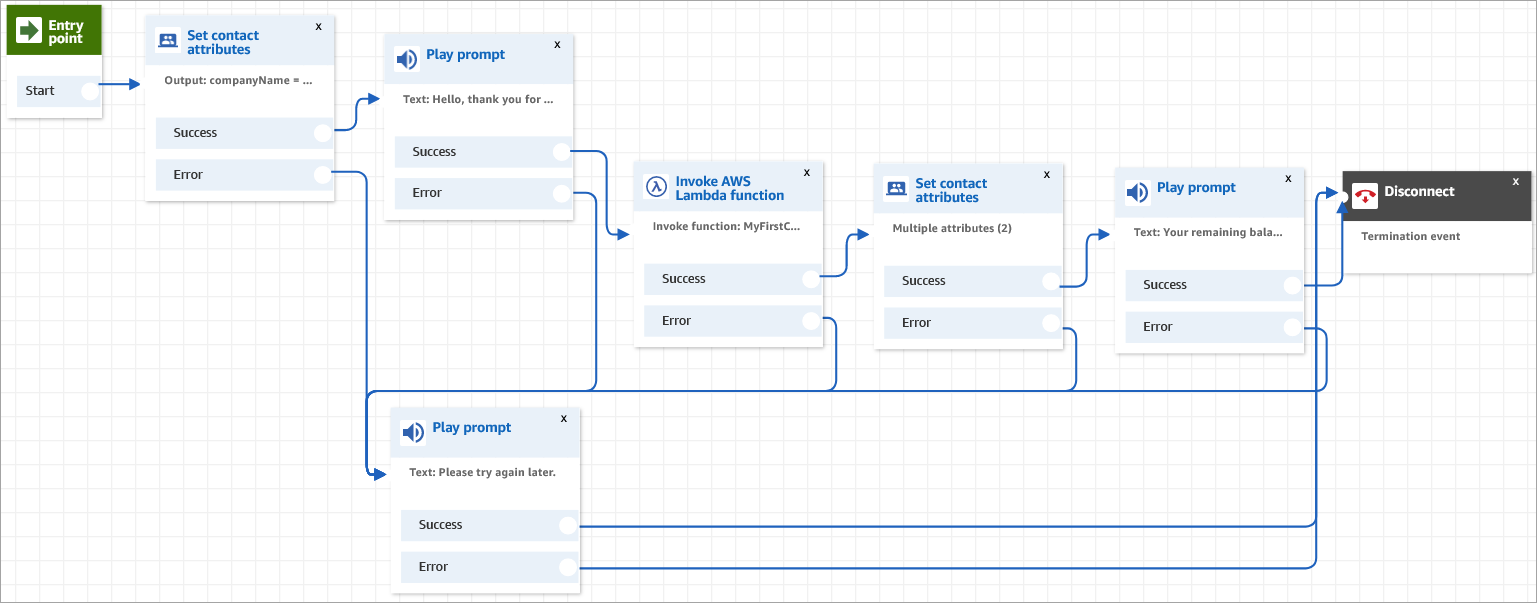Click the AWS Lambda function icon
The width and height of the screenshot is (1537, 603).
pos(656,185)
